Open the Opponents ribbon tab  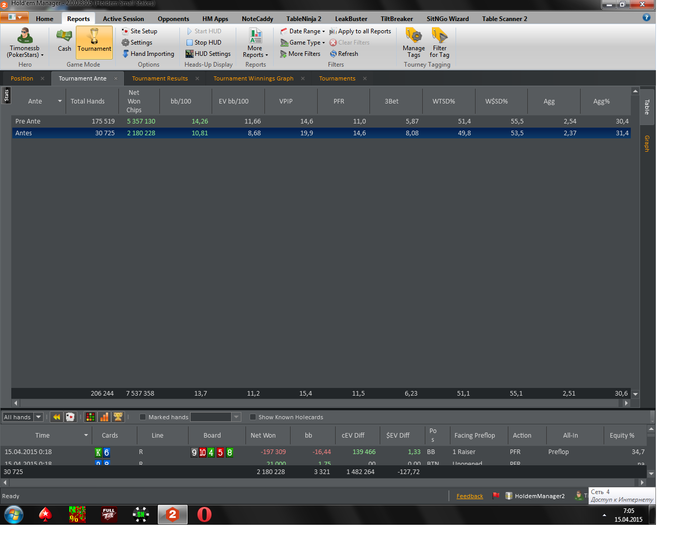[x=173, y=19]
